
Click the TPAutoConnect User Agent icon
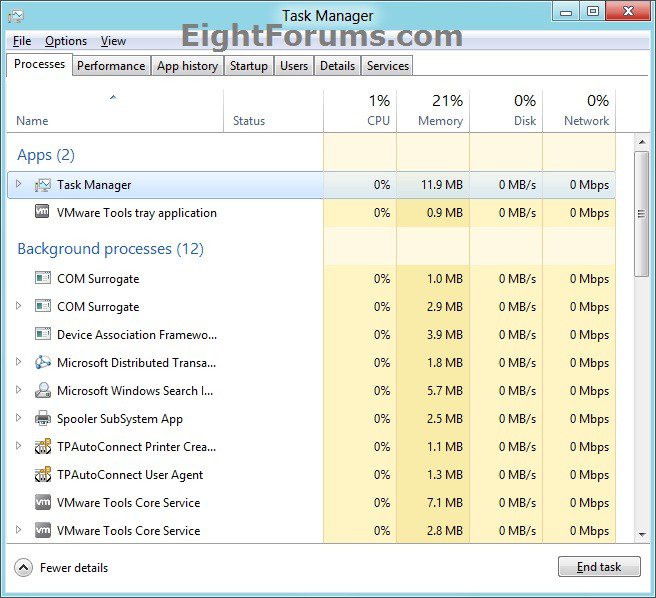(x=43, y=475)
